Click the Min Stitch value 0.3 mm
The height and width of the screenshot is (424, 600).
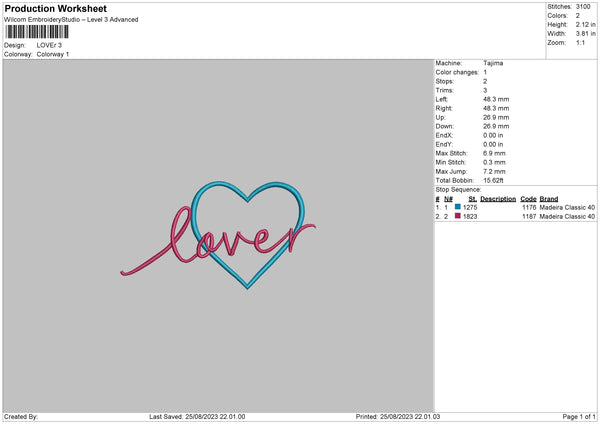point(494,162)
